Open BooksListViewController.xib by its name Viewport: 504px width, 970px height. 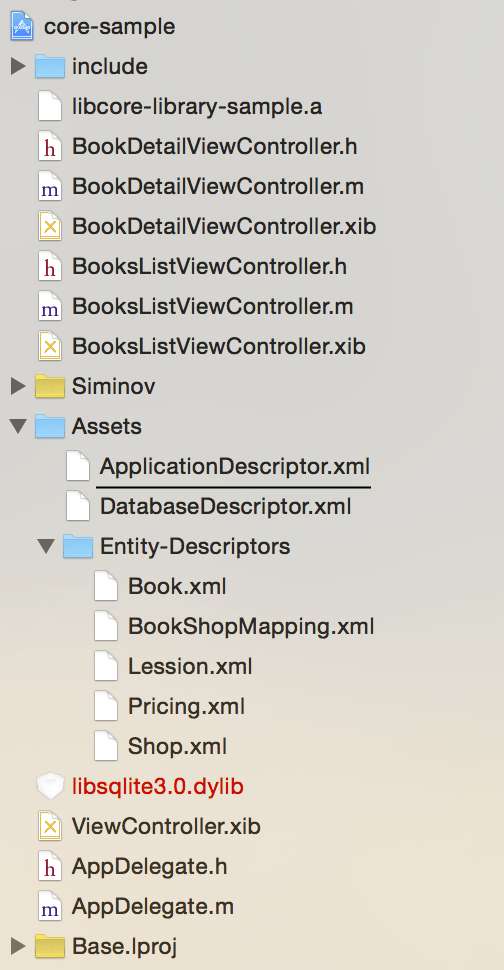pos(218,346)
